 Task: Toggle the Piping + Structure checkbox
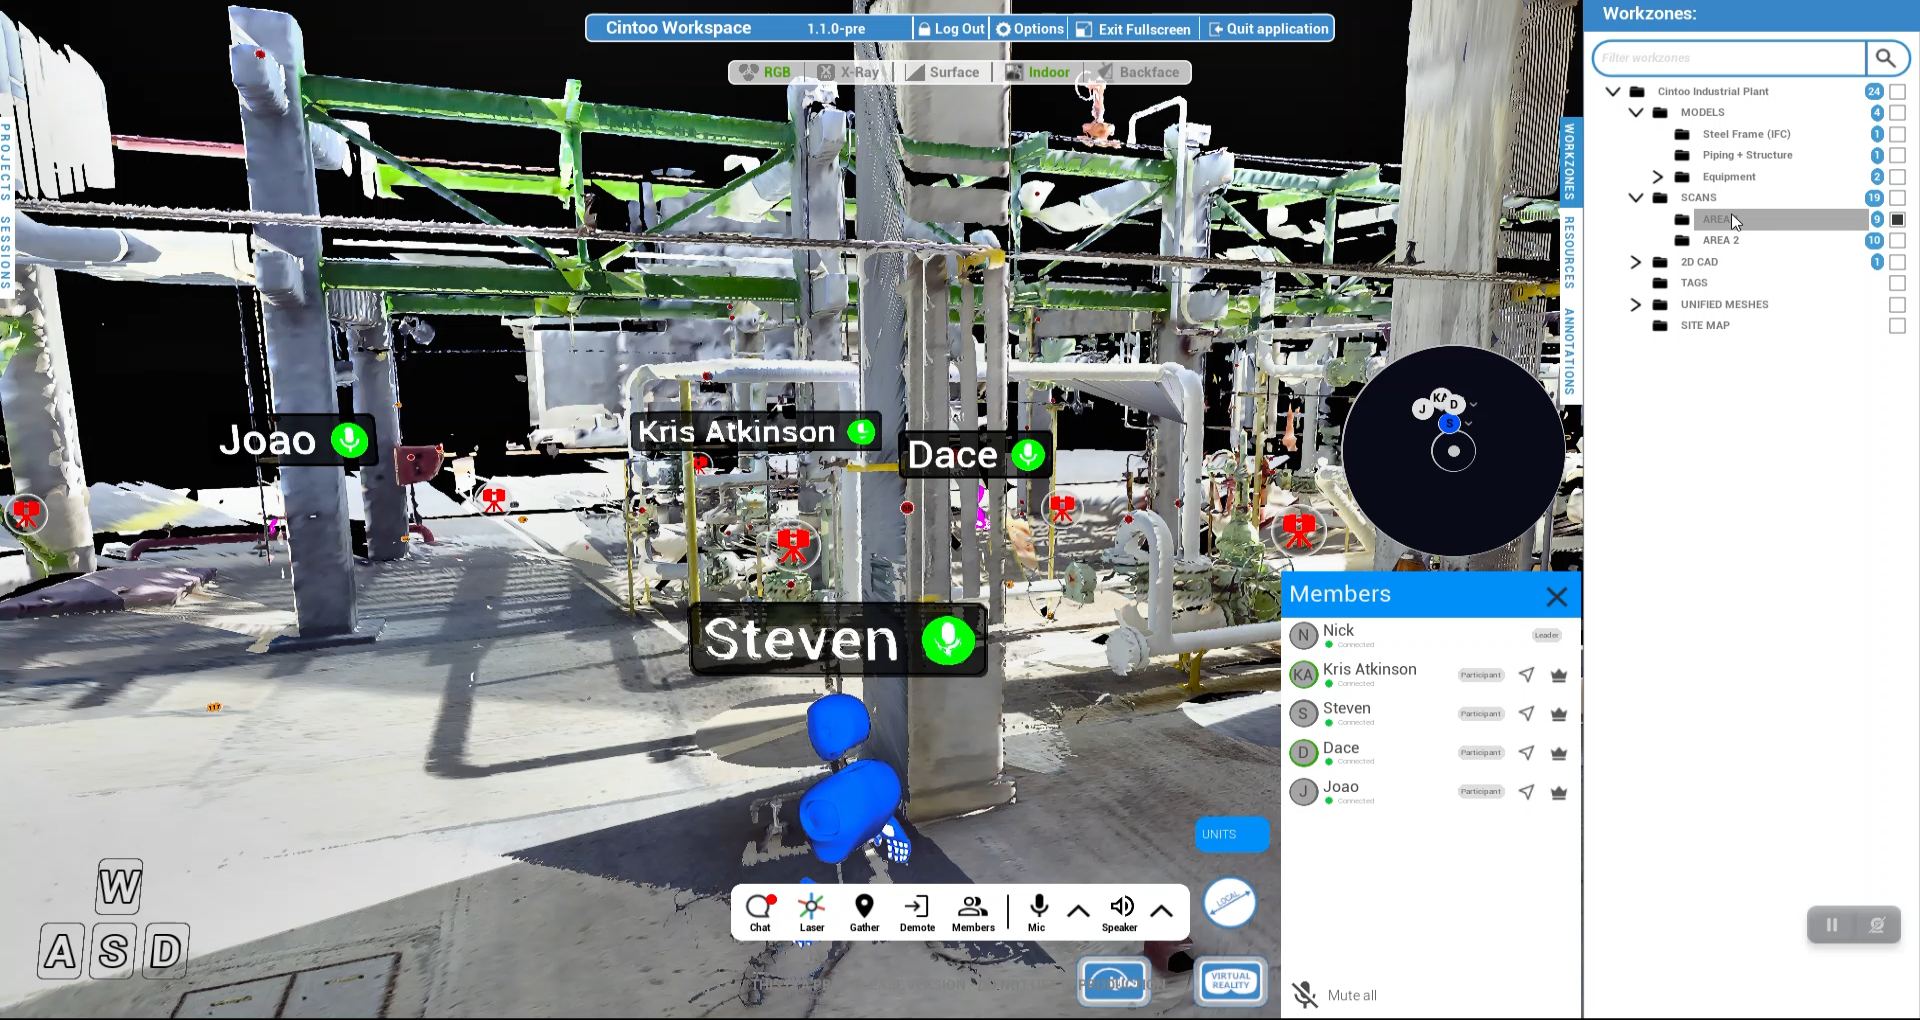coord(1897,155)
